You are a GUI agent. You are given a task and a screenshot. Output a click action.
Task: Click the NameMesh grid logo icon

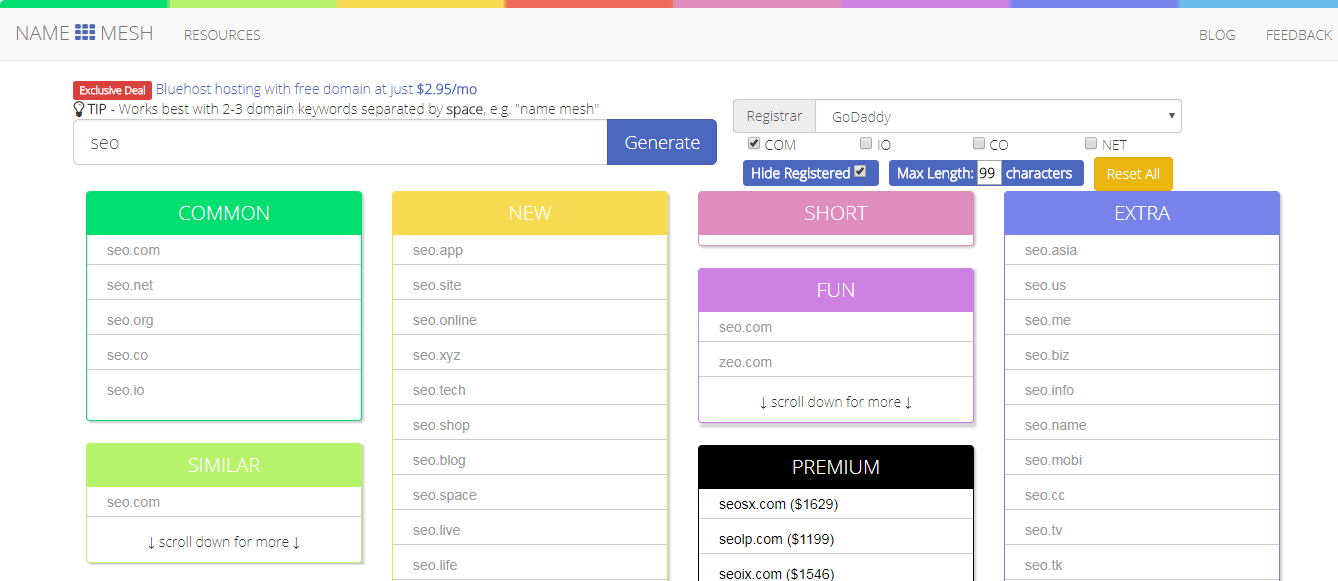pyautogui.click(x=85, y=33)
